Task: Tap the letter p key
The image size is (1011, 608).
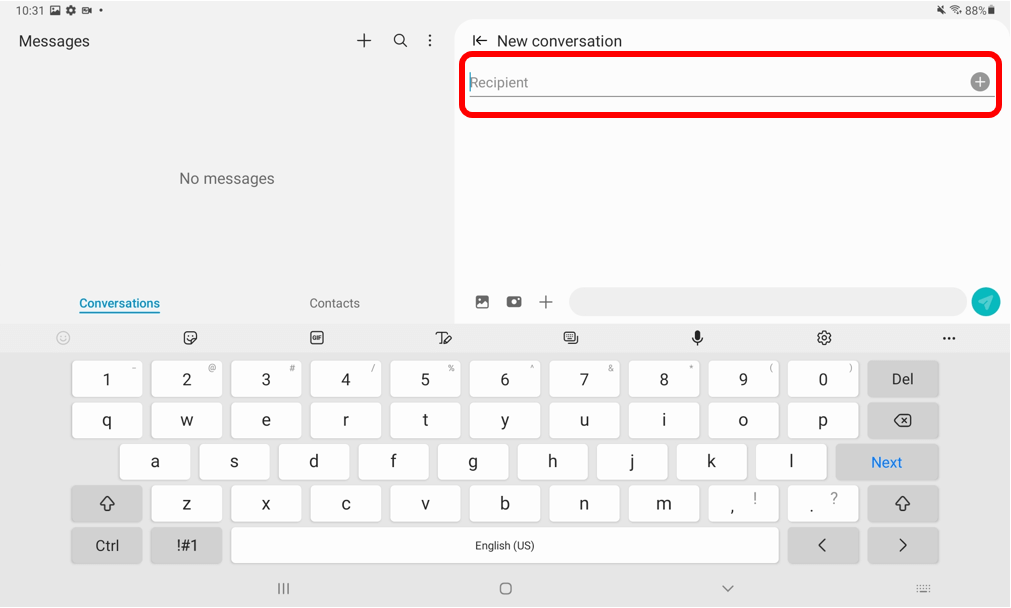Action: pyautogui.click(x=823, y=420)
